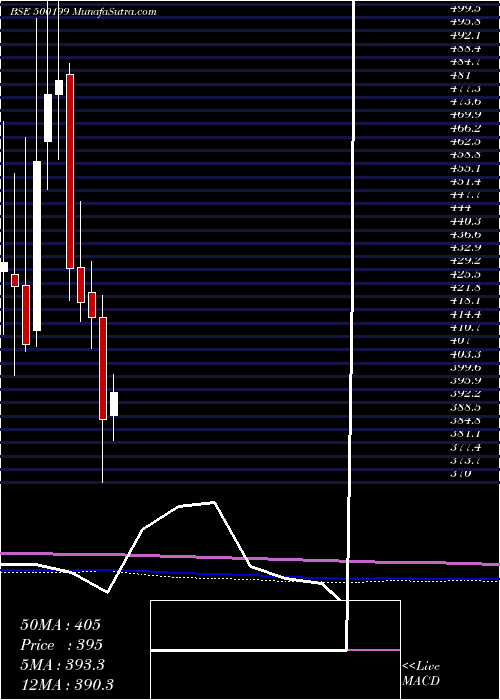The height and width of the screenshot is (700, 500).
Task: Click the 377.4 price axis label
Action: (x=465, y=448)
